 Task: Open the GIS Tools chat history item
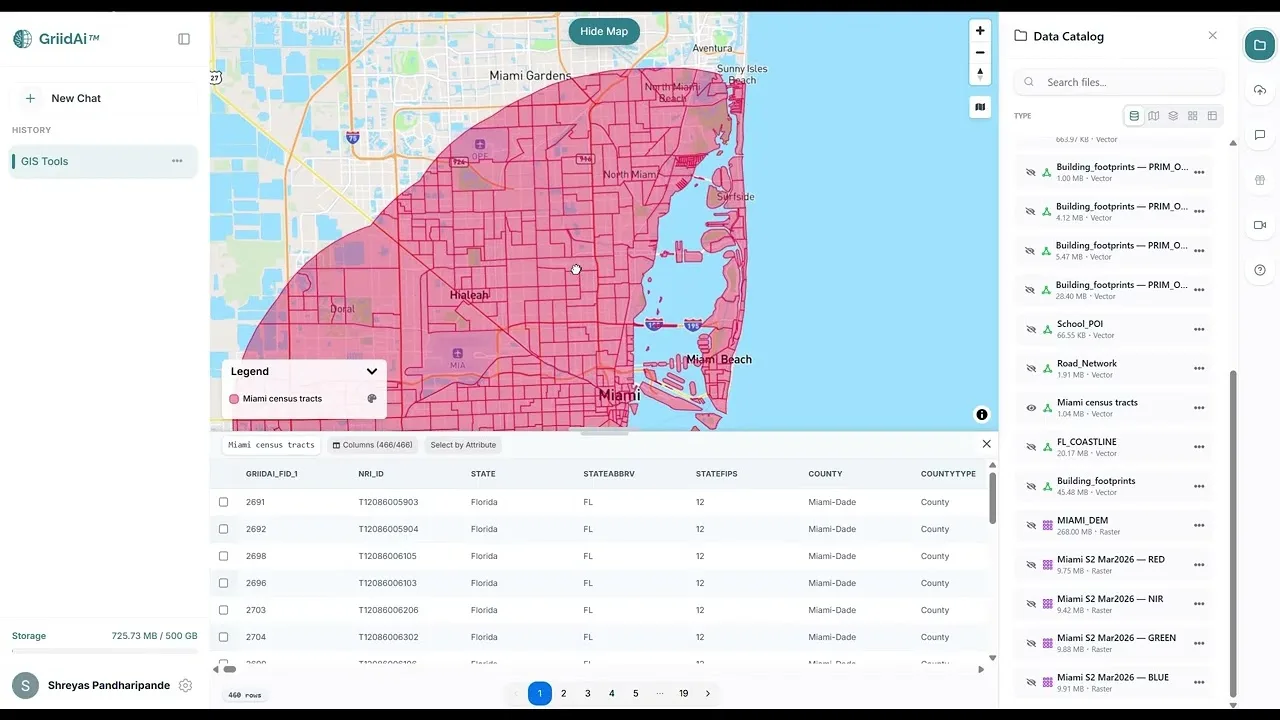click(103, 161)
